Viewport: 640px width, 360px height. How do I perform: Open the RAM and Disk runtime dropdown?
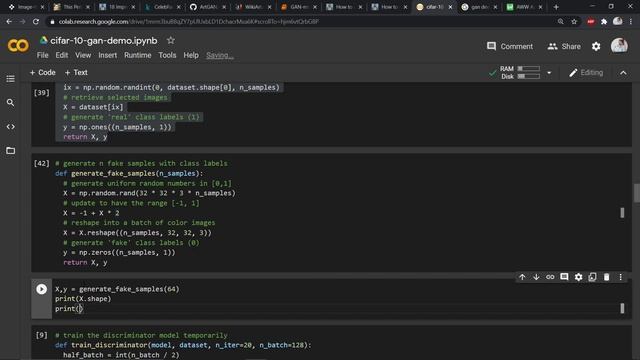(x=549, y=73)
